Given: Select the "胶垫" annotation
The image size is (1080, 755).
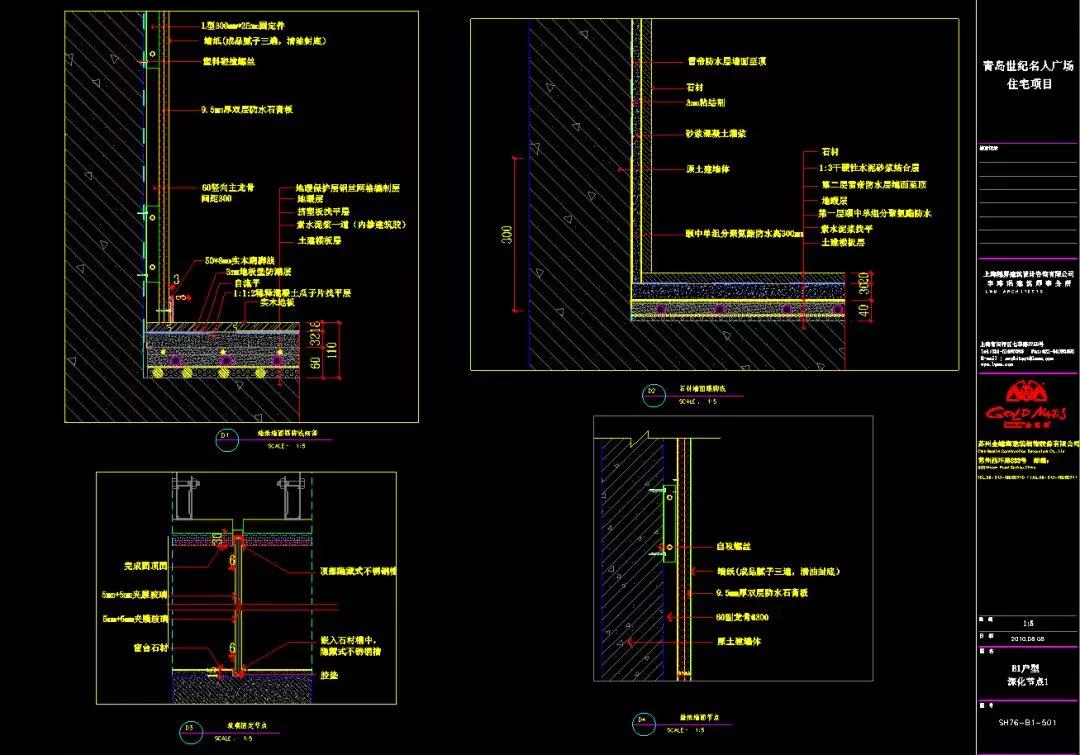Looking at the screenshot, I should (x=329, y=675).
